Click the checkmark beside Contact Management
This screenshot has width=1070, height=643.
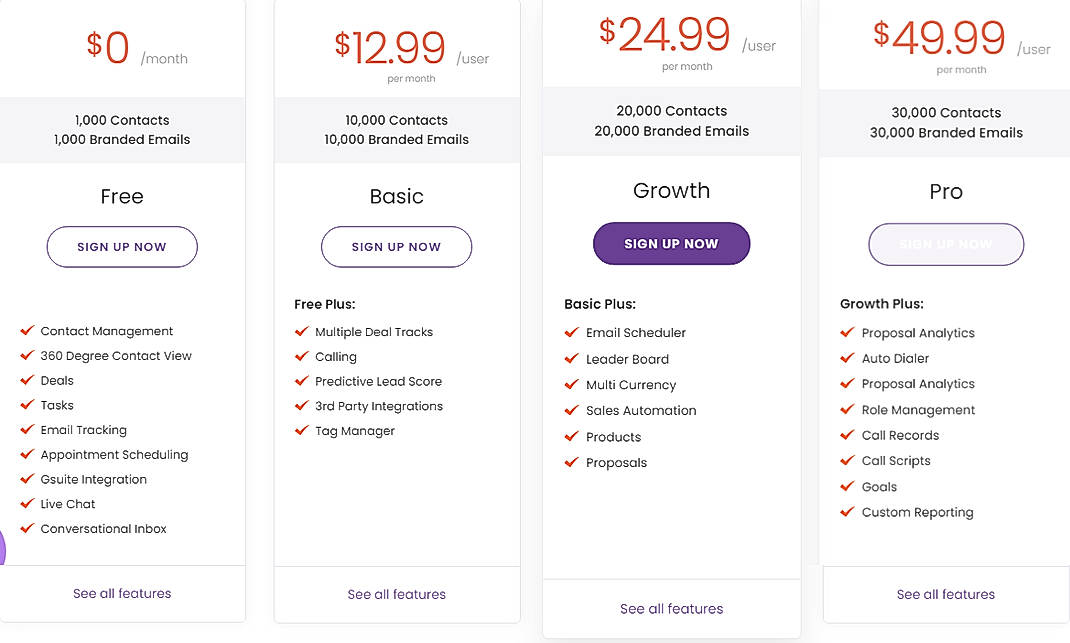tap(27, 331)
